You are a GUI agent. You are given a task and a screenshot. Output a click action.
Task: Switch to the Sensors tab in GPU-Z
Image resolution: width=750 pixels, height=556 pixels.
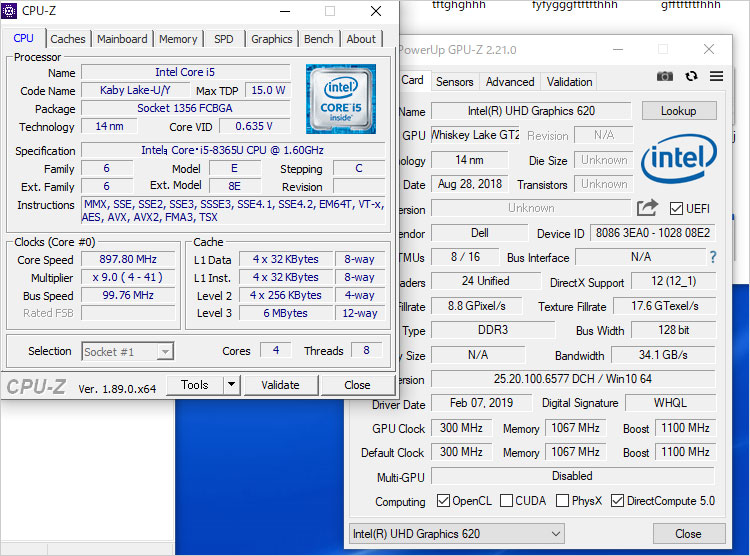454,82
